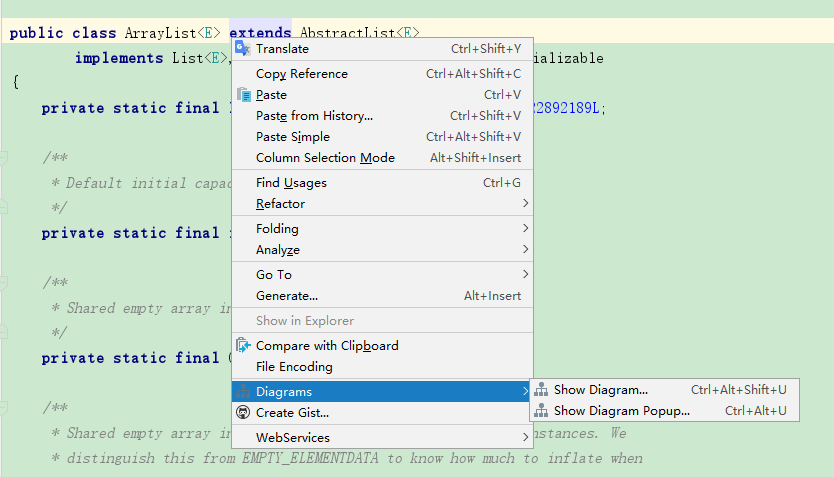
Task: Click the Diagrams submenu arrow
Action: pyautogui.click(x=525, y=391)
